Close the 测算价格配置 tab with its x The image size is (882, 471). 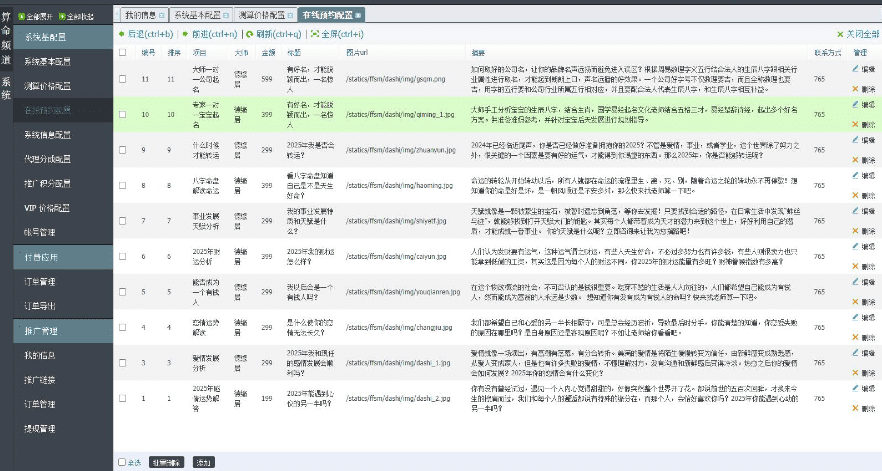[x=291, y=15]
